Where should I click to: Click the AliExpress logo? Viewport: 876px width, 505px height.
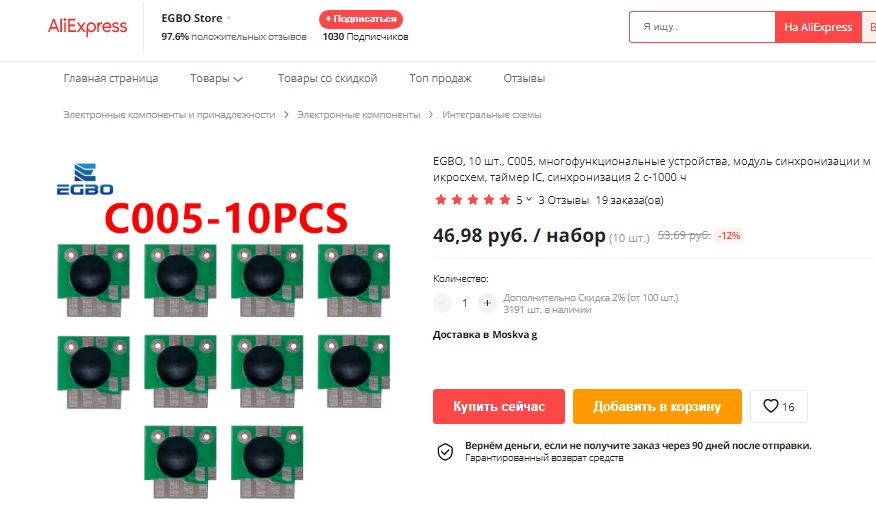(x=87, y=26)
